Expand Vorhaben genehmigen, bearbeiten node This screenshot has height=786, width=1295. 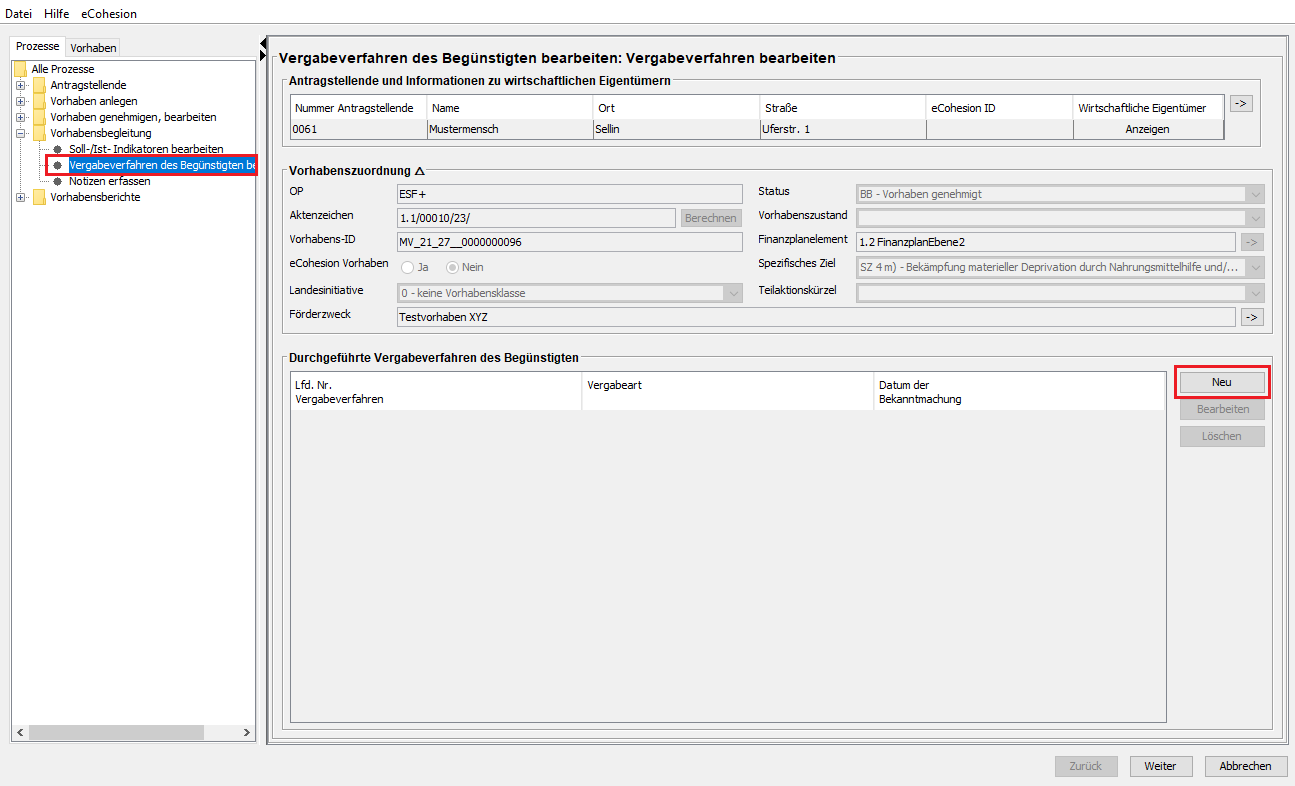click(20, 117)
